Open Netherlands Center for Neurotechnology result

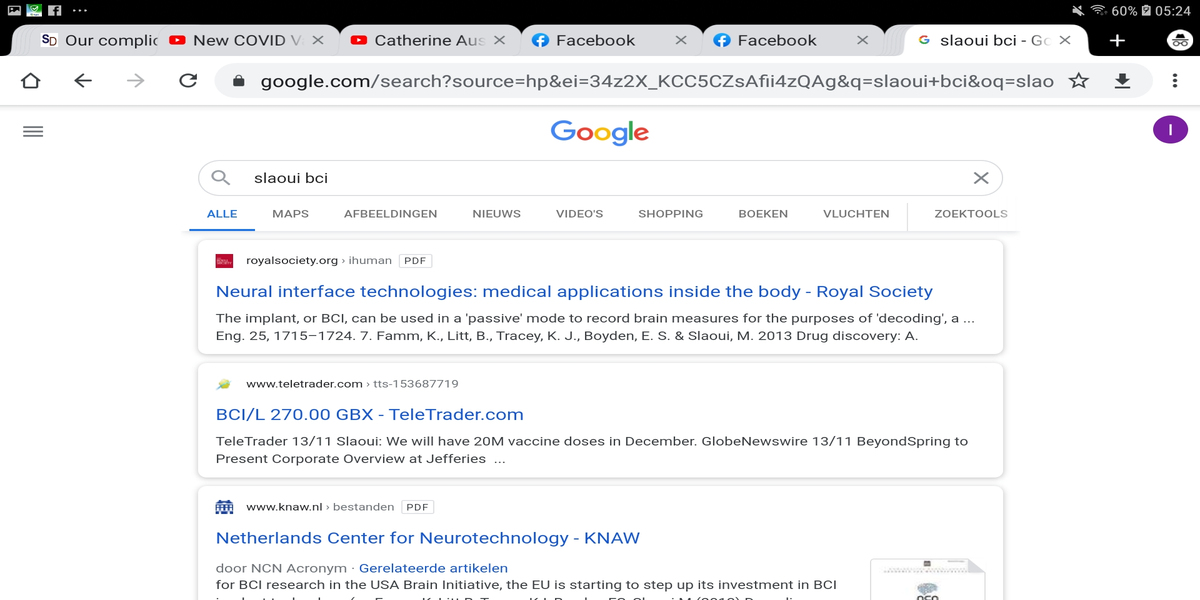coord(428,537)
